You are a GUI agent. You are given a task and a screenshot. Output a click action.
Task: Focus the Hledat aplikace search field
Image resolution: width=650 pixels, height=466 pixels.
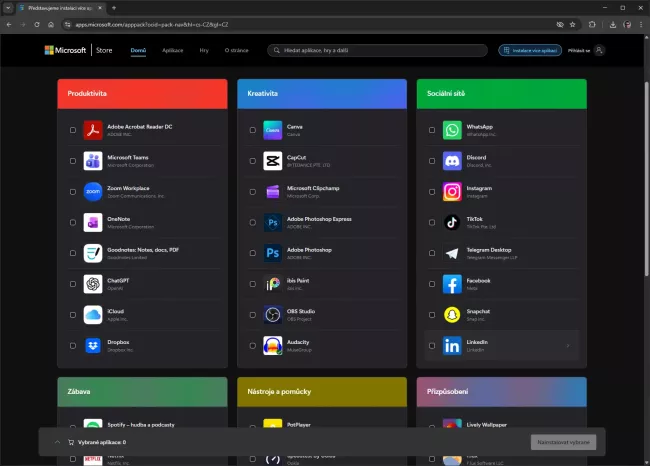(x=377, y=50)
